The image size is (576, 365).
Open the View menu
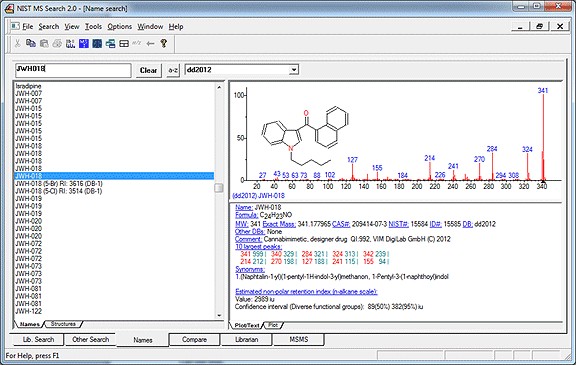pyautogui.click(x=72, y=27)
